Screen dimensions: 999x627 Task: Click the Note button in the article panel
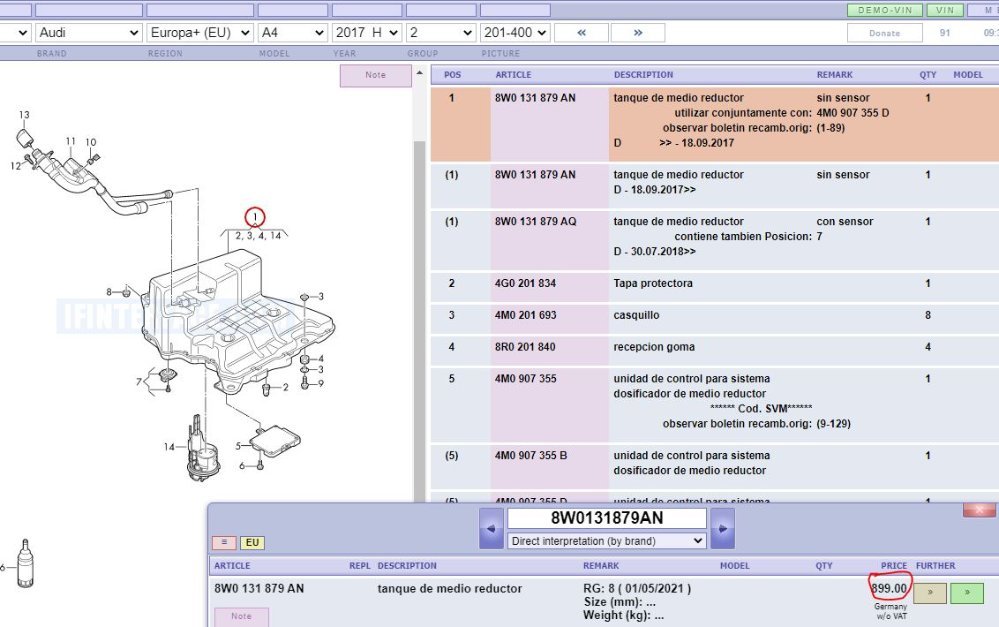click(241, 616)
